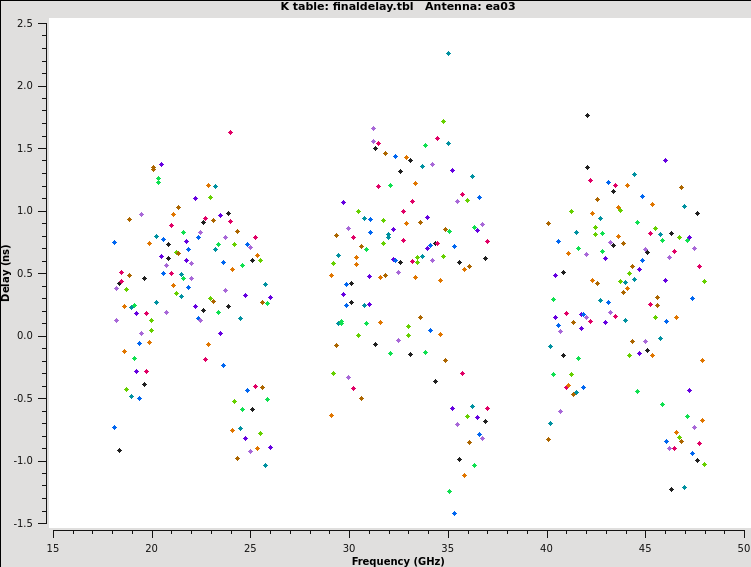This screenshot has width=751, height=567.
Task: Click the y-axis tick label -1.0
Action: click(26, 460)
